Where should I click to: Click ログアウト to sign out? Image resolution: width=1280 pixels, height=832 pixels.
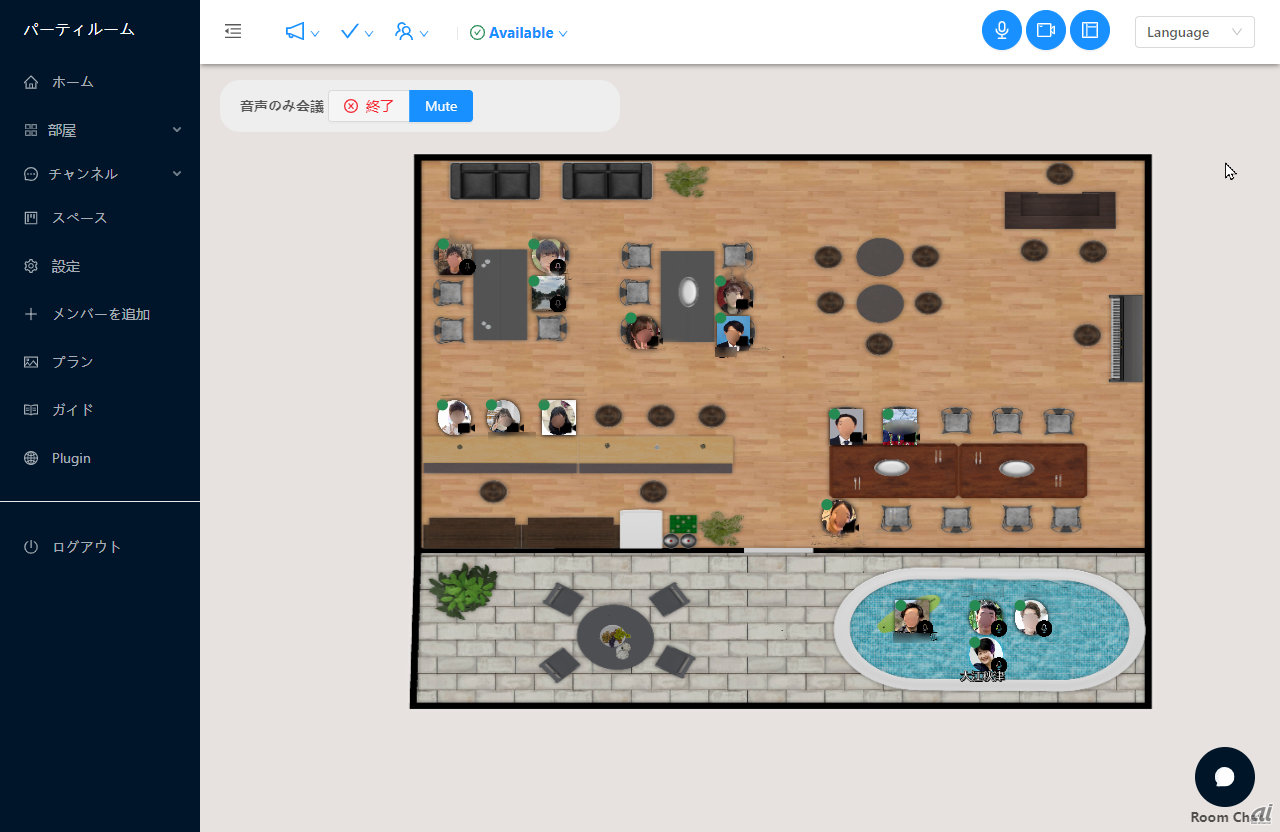point(86,547)
